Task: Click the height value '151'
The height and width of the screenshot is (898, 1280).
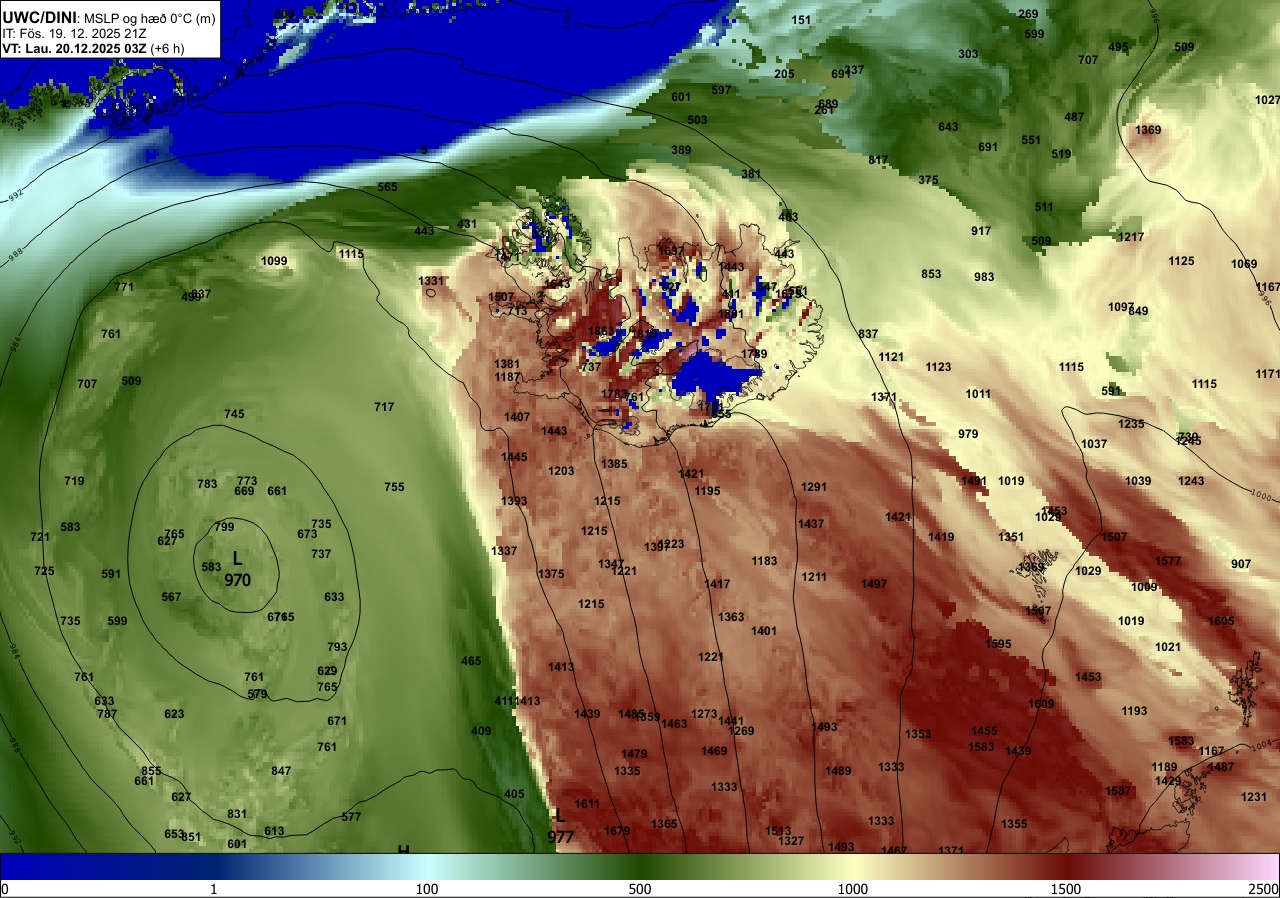Action: pyautogui.click(x=802, y=20)
